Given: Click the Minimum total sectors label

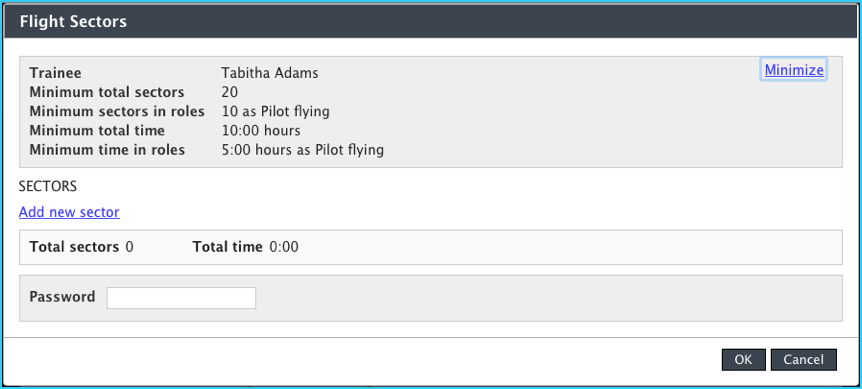Looking at the screenshot, I should click(107, 92).
